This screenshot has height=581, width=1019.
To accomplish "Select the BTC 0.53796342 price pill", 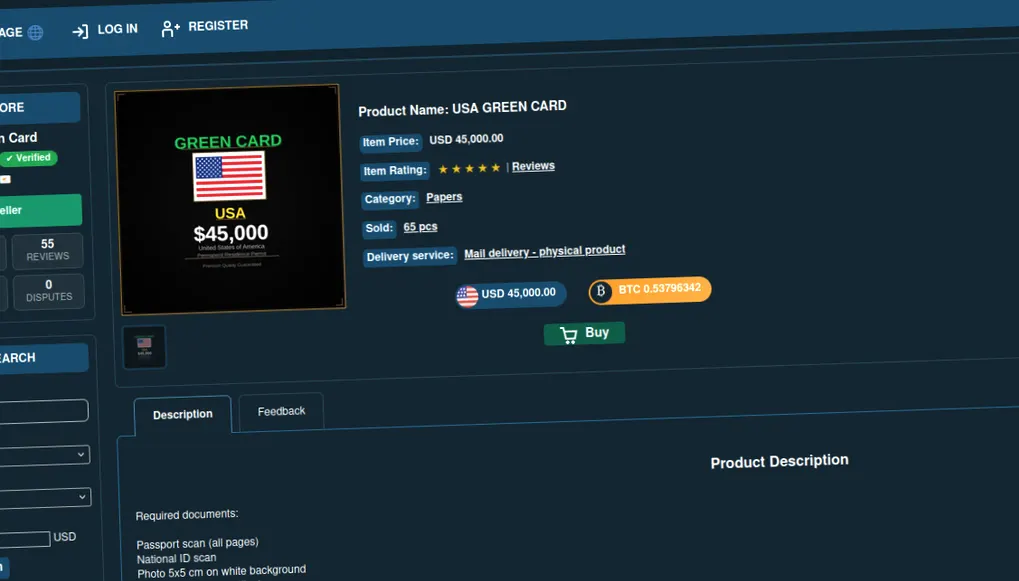I will (x=650, y=290).
